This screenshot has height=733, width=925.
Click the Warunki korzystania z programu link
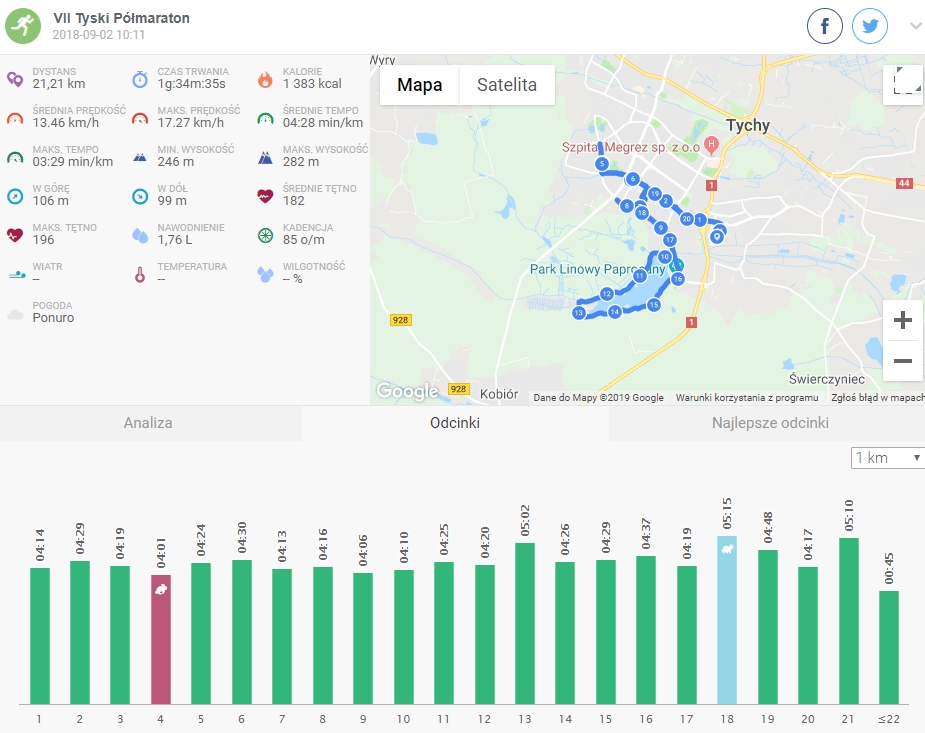746,397
